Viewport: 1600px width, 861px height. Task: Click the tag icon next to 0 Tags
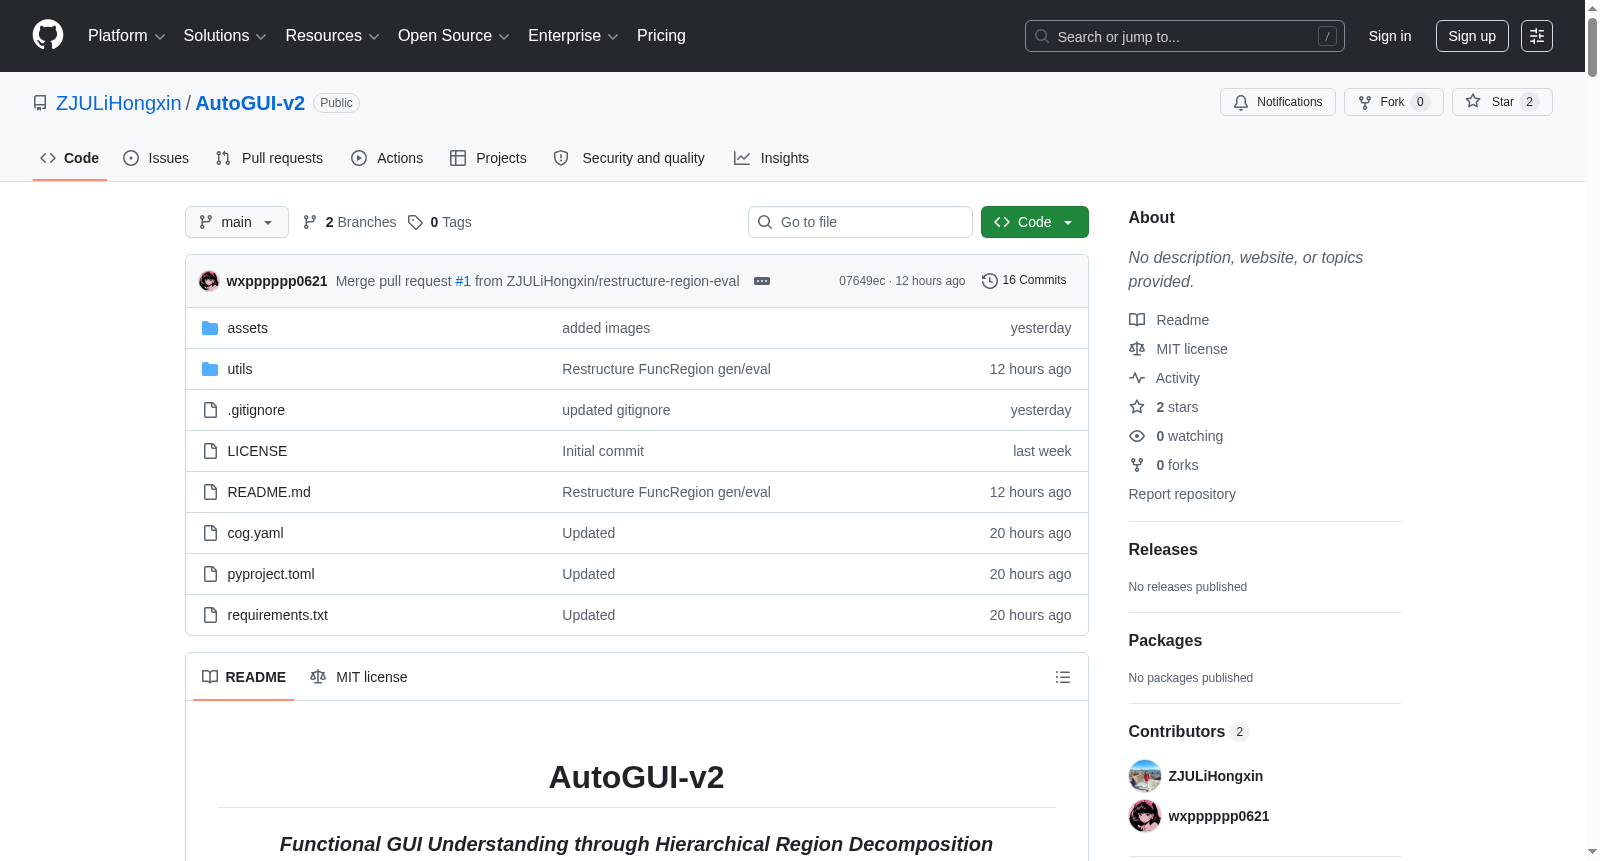click(416, 222)
